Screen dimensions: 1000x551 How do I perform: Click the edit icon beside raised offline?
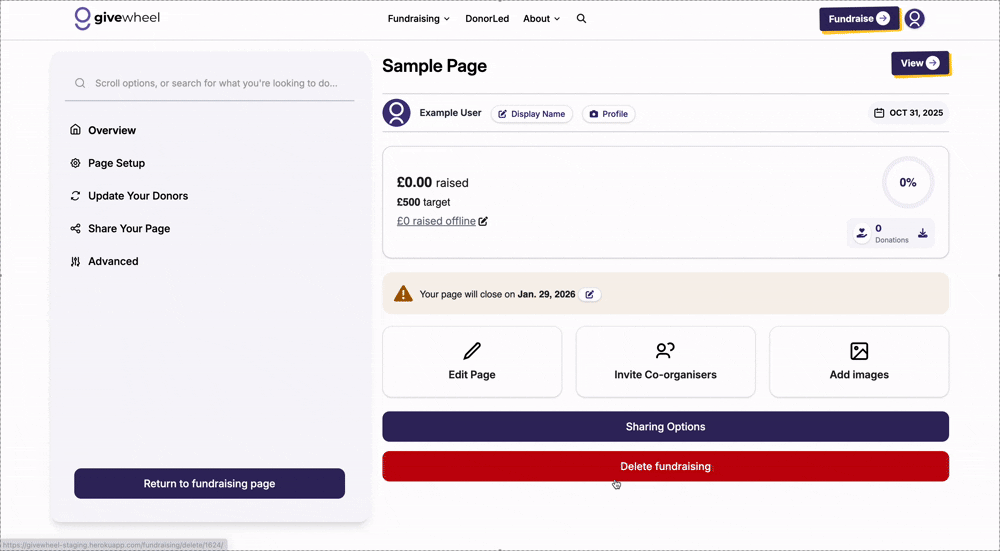coord(483,221)
